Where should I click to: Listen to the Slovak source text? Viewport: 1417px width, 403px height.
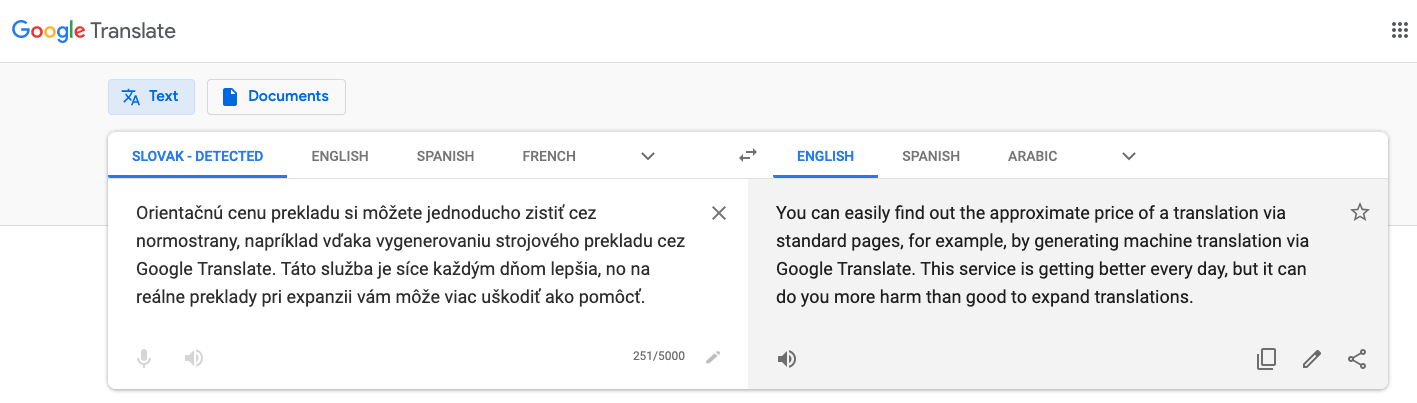coord(194,358)
